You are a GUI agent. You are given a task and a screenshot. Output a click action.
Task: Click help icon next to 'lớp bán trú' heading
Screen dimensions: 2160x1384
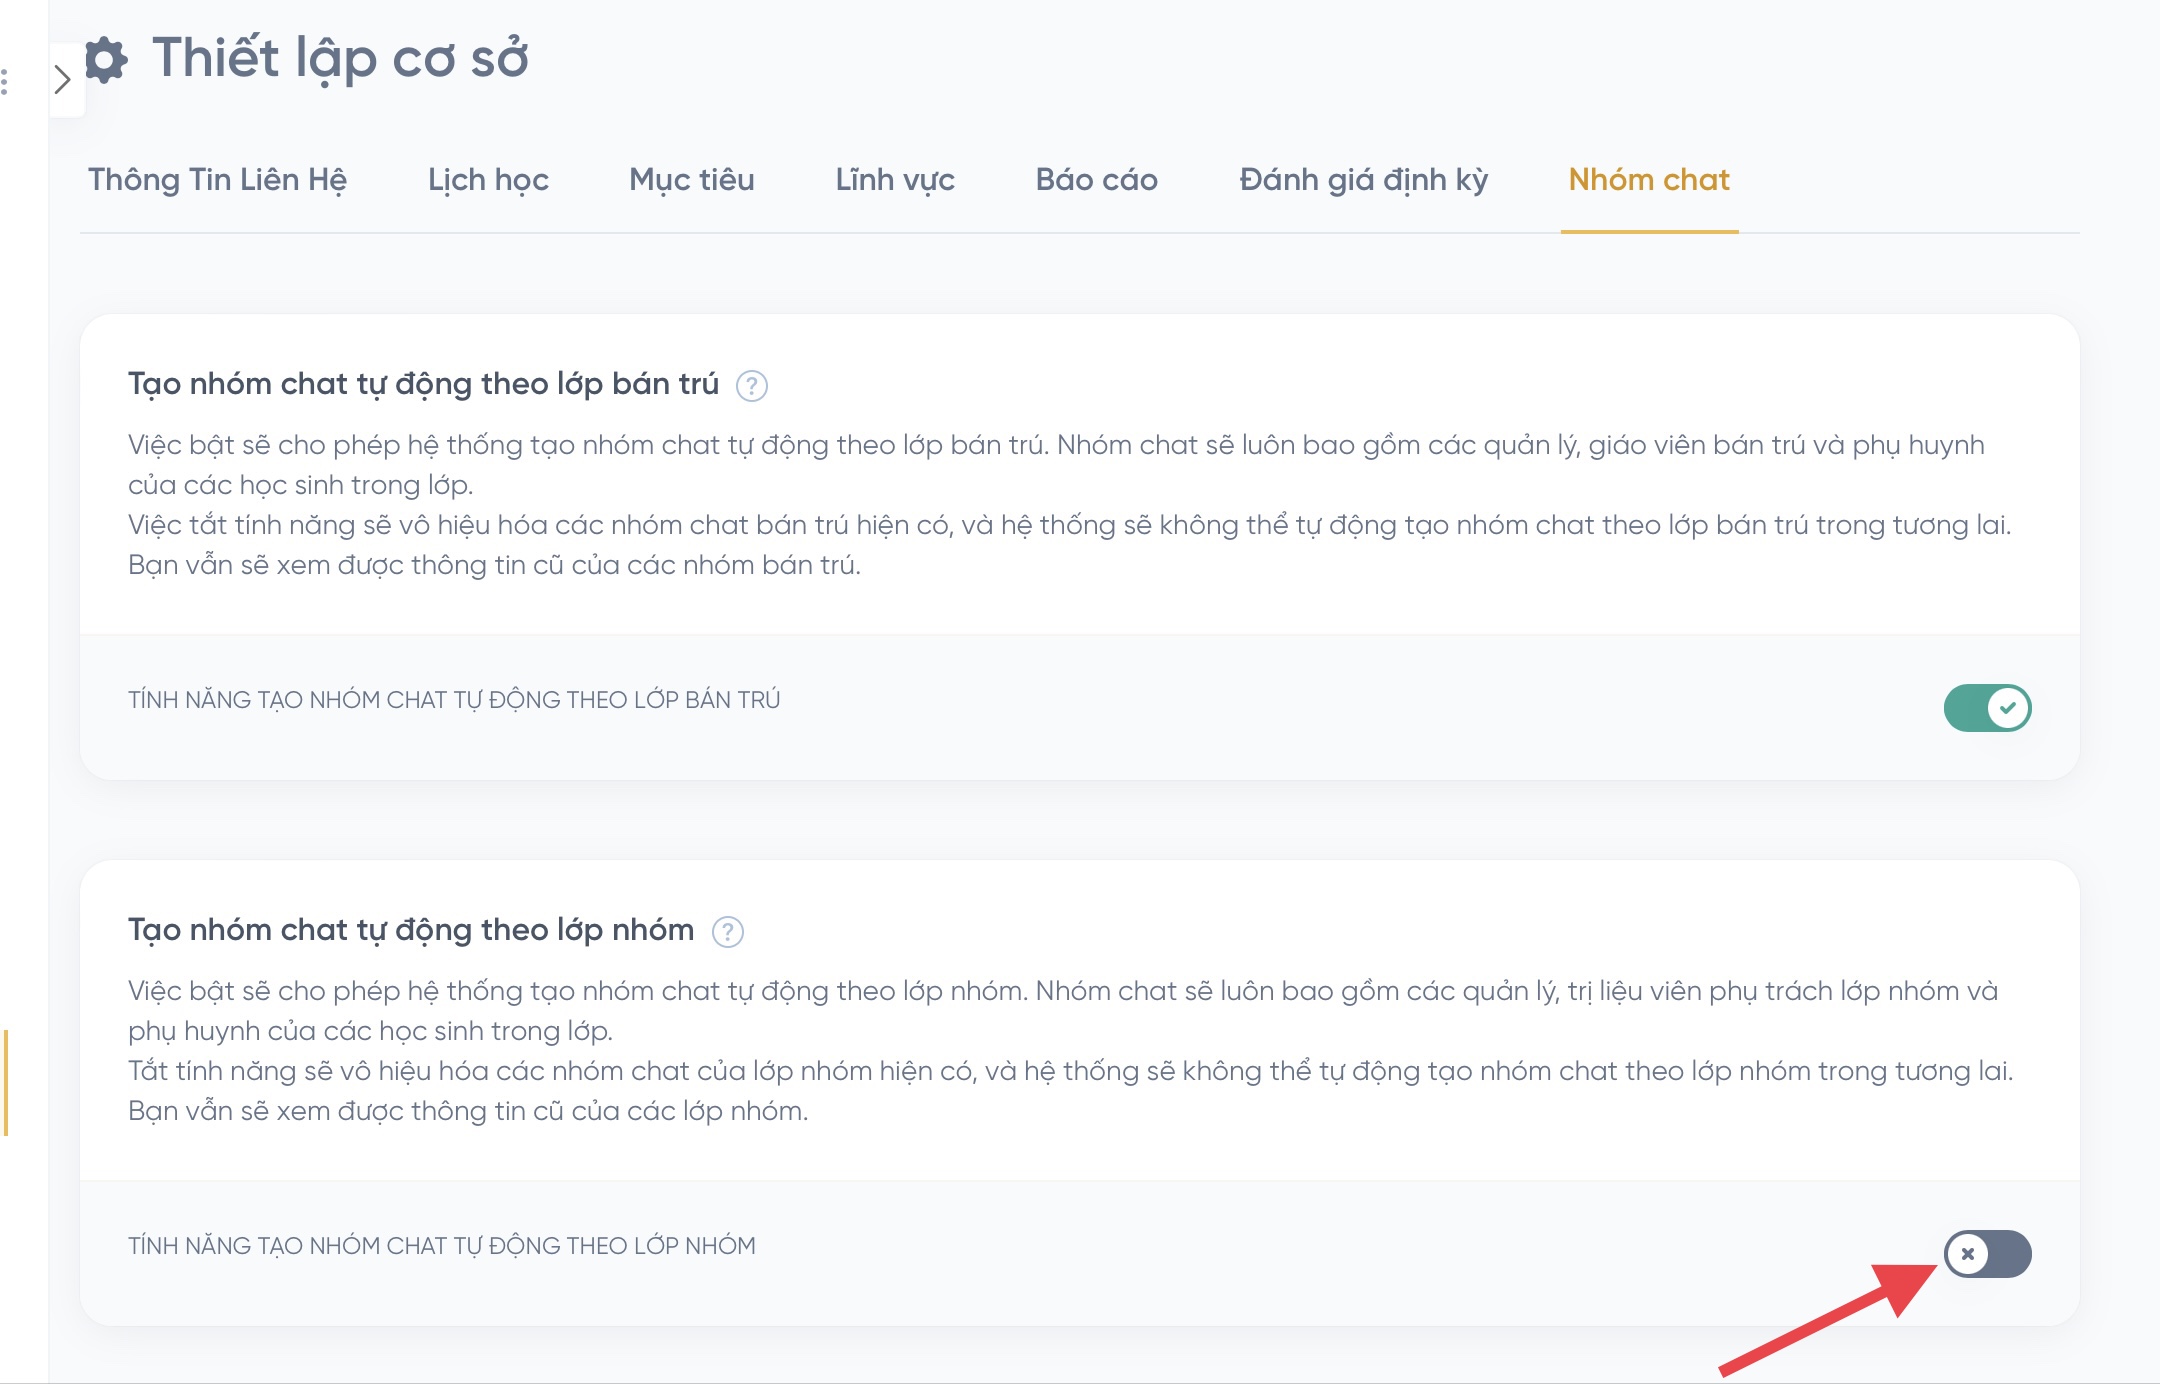pos(751,385)
